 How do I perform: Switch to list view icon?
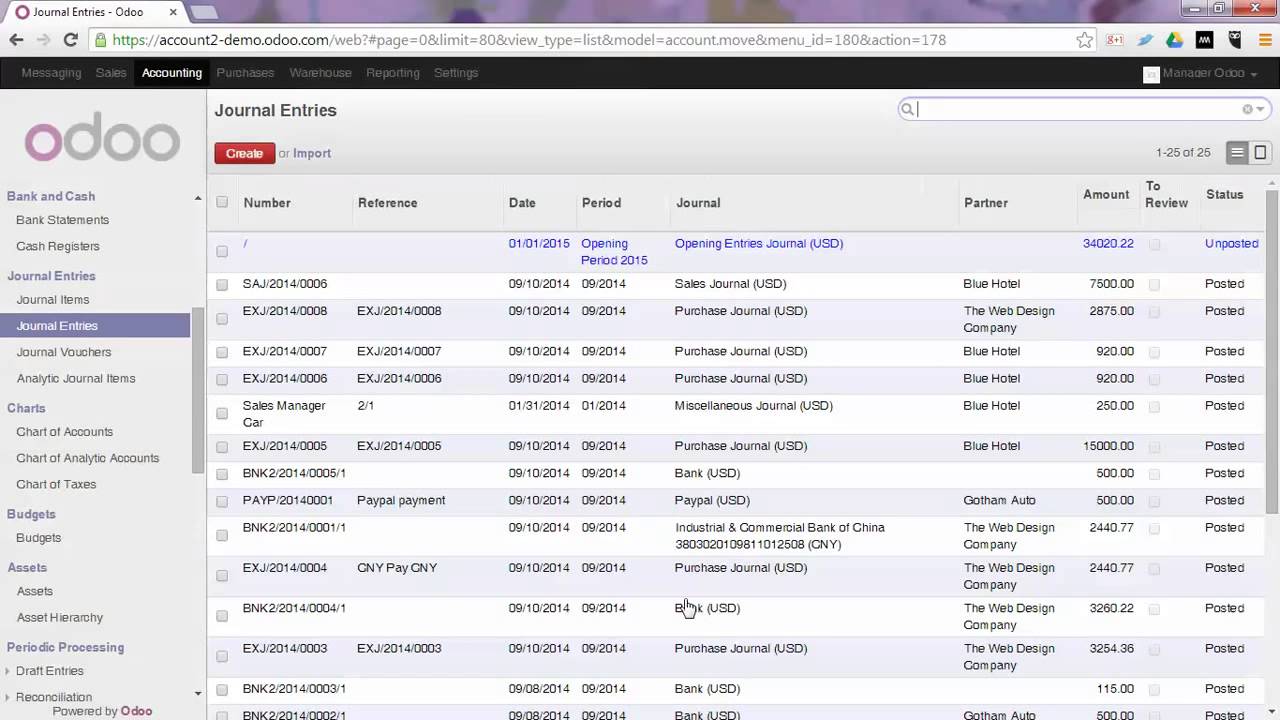click(1238, 153)
